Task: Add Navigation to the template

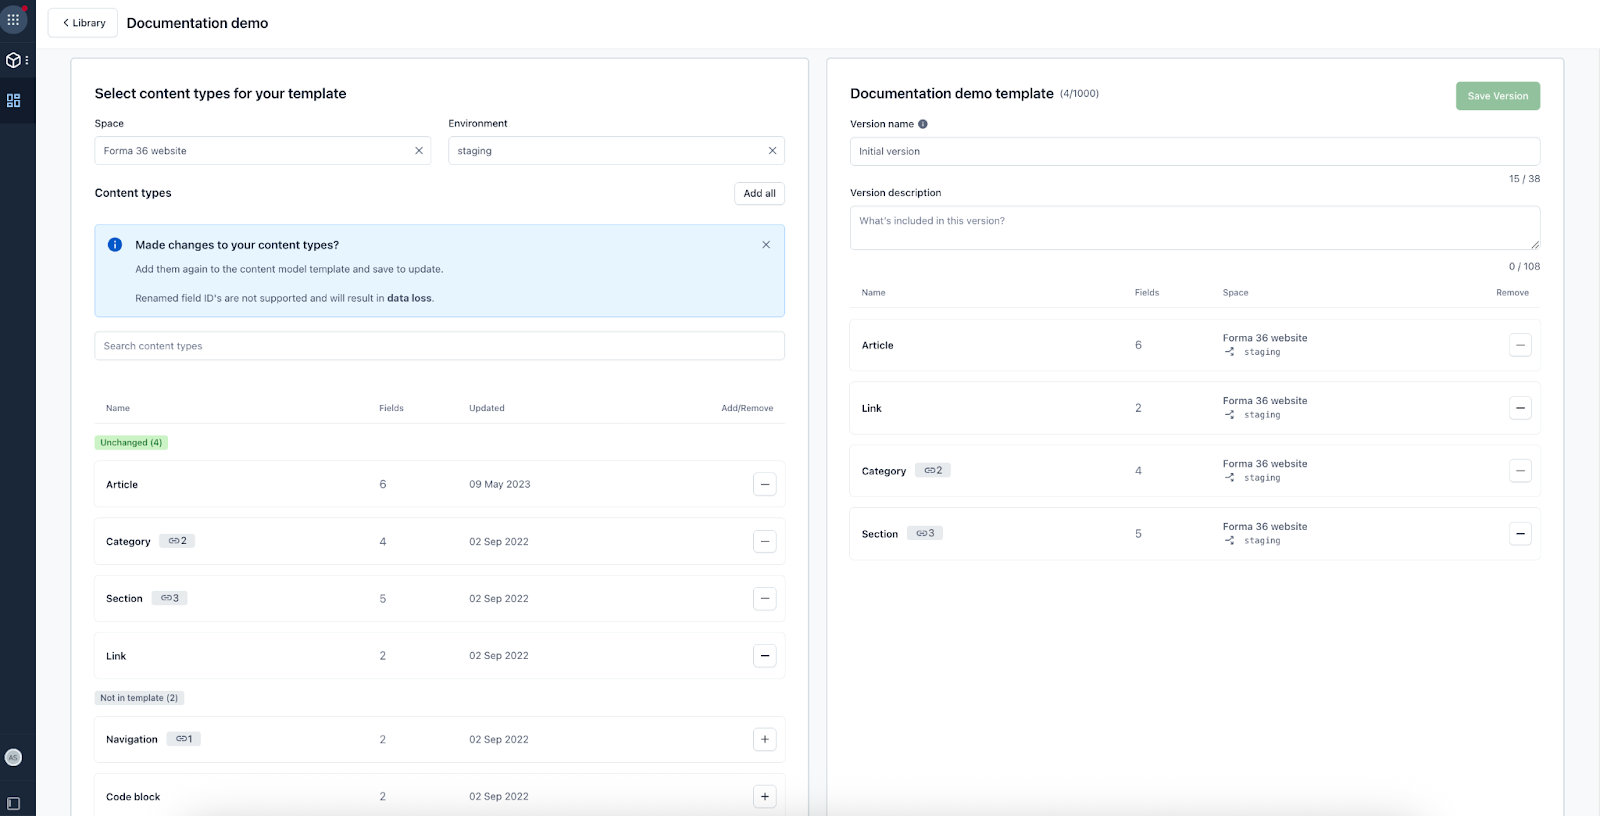Action: click(x=765, y=740)
